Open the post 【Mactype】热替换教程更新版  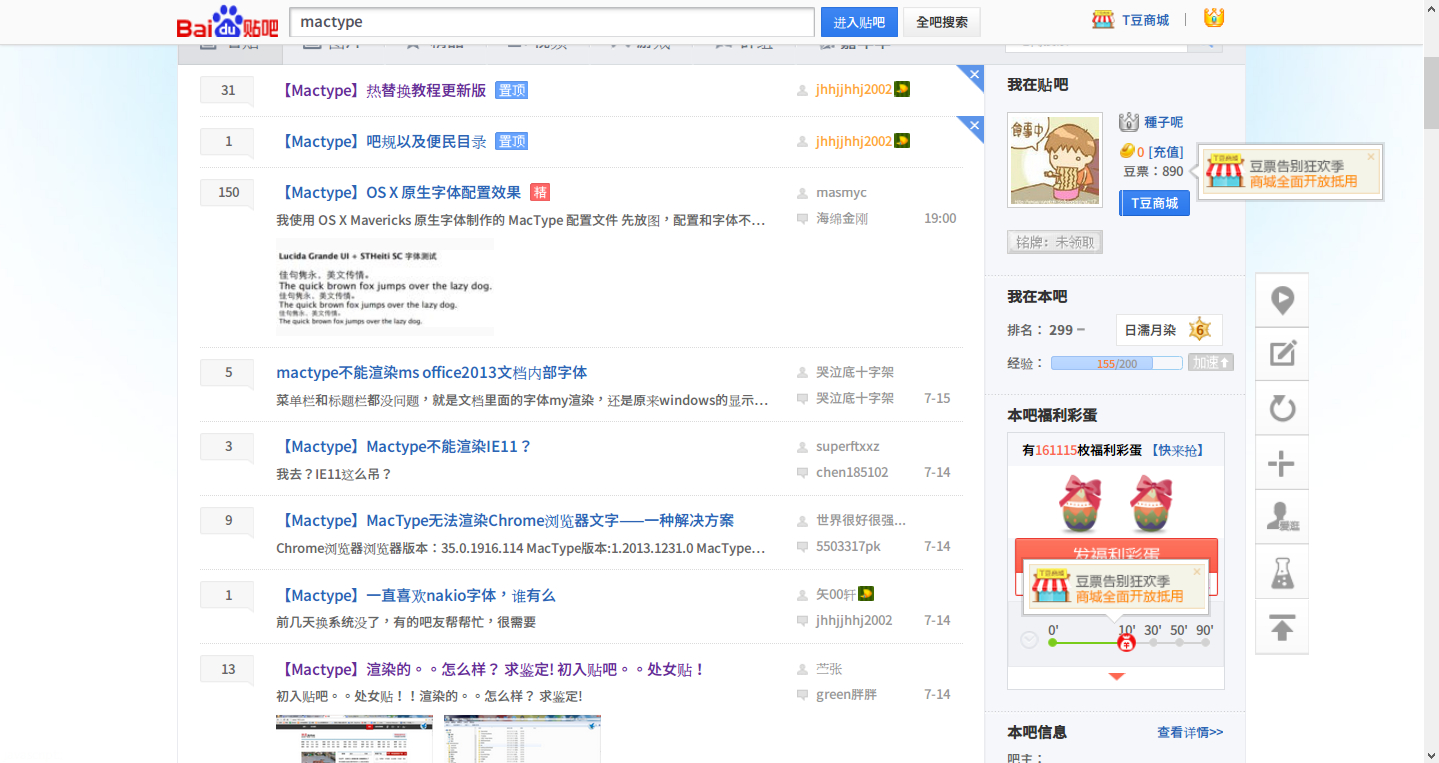coord(381,90)
